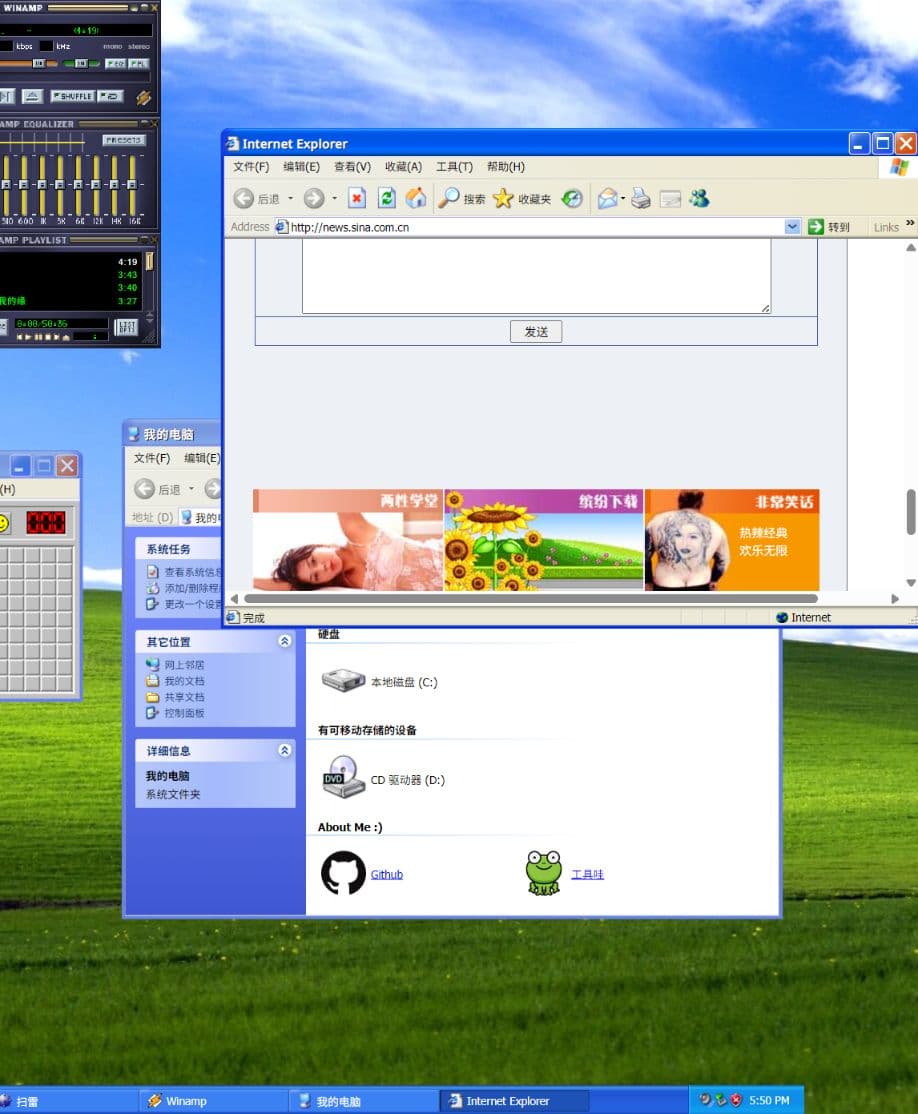Click the Winamp volume slider handle
Image resolution: width=918 pixels, height=1114 pixels.
[x=39, y=64]
